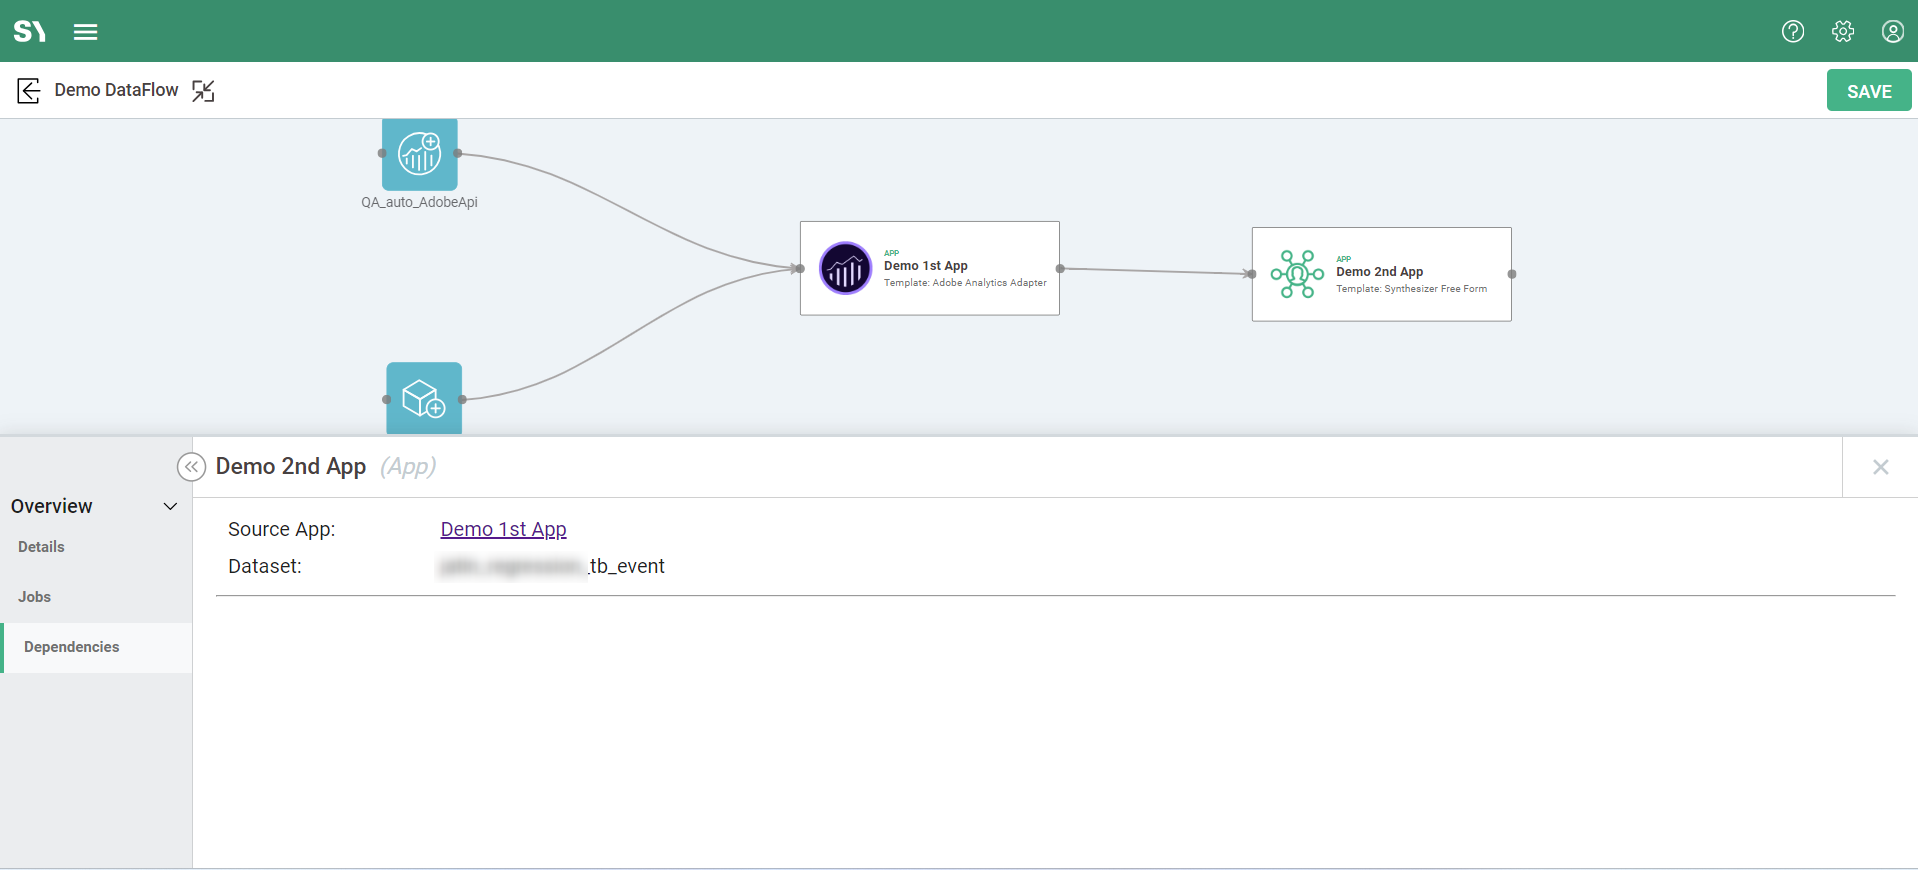Select the Dependencies tab

(x=71, y=647)
